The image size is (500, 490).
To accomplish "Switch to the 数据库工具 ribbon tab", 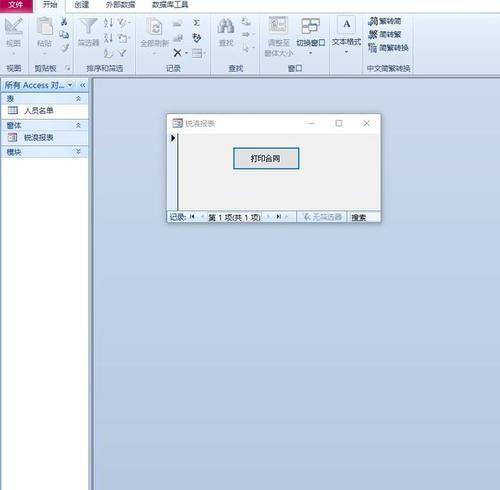I will pos(170,5).
